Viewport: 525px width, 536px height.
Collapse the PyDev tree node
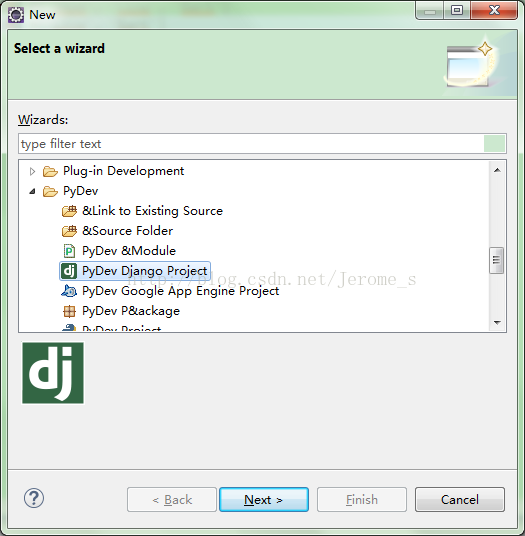tap(32, 191)
